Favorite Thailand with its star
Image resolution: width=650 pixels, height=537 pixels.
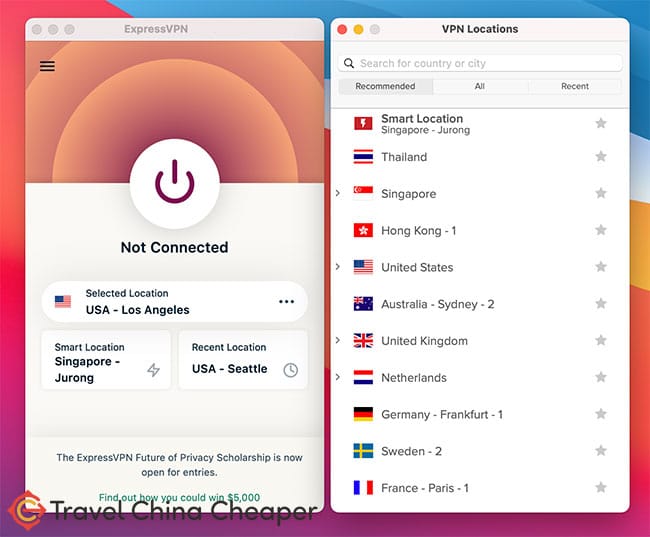[x=601, y=156]
